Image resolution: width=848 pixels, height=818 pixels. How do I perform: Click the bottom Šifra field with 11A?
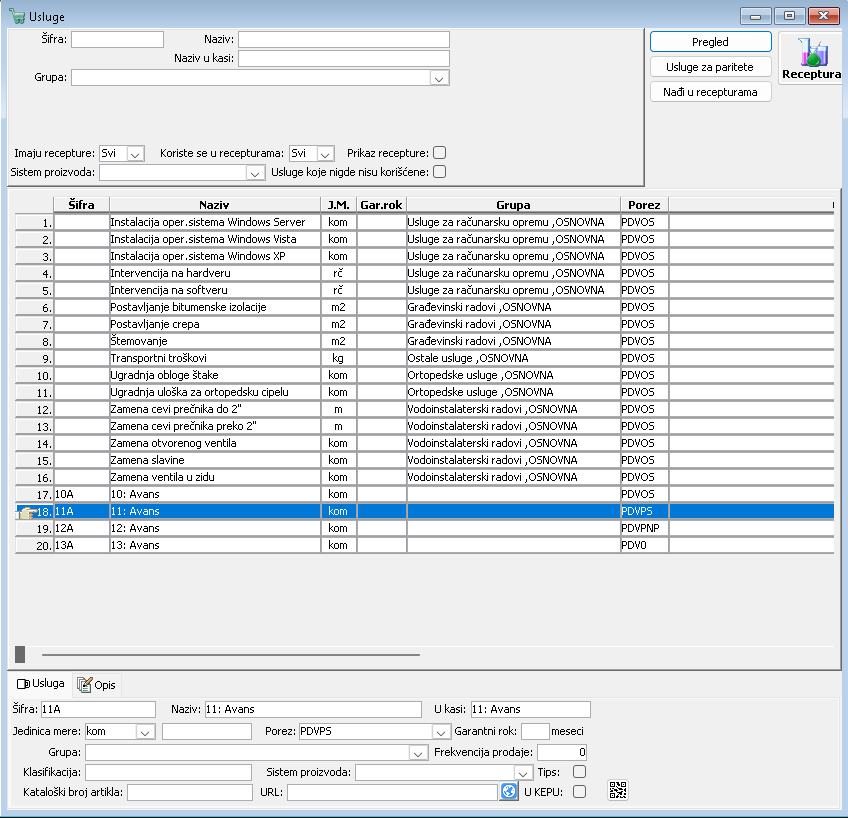tap(98, 709)
